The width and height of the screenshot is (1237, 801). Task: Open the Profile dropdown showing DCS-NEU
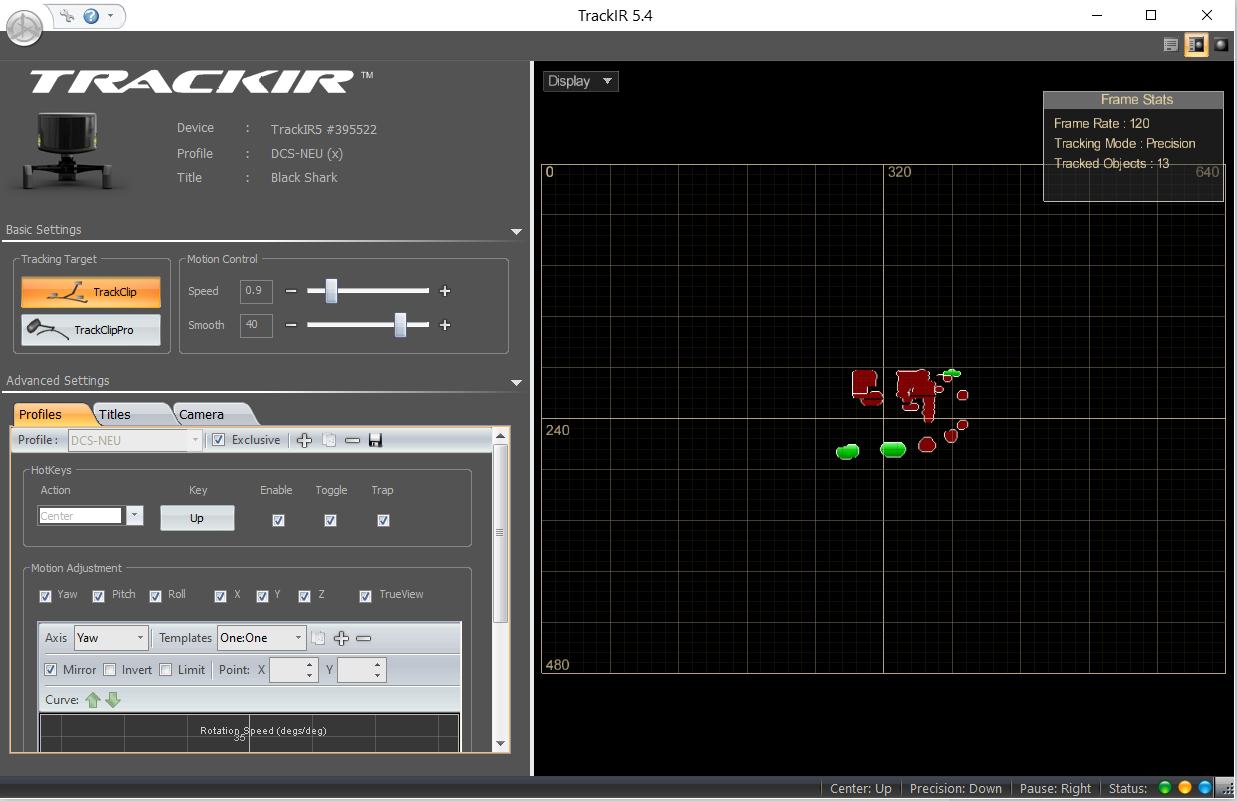(135, 440)
